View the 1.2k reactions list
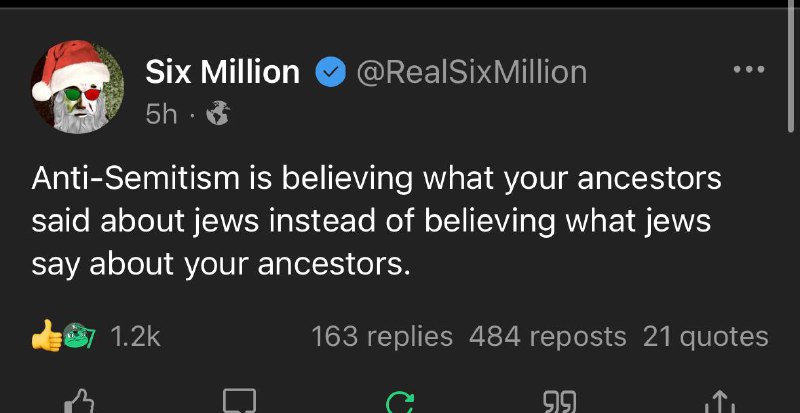800x413 pixels. [x=136, y=336]
